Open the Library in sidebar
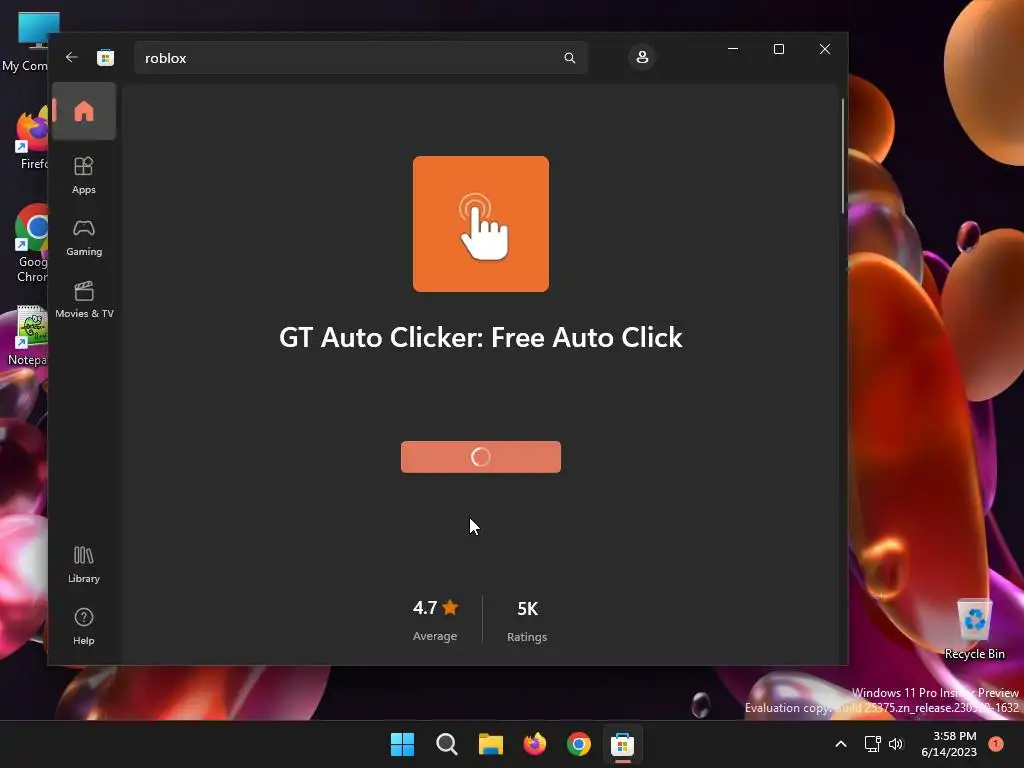This screenshot has width=1024, height=768. pos(84,564)
